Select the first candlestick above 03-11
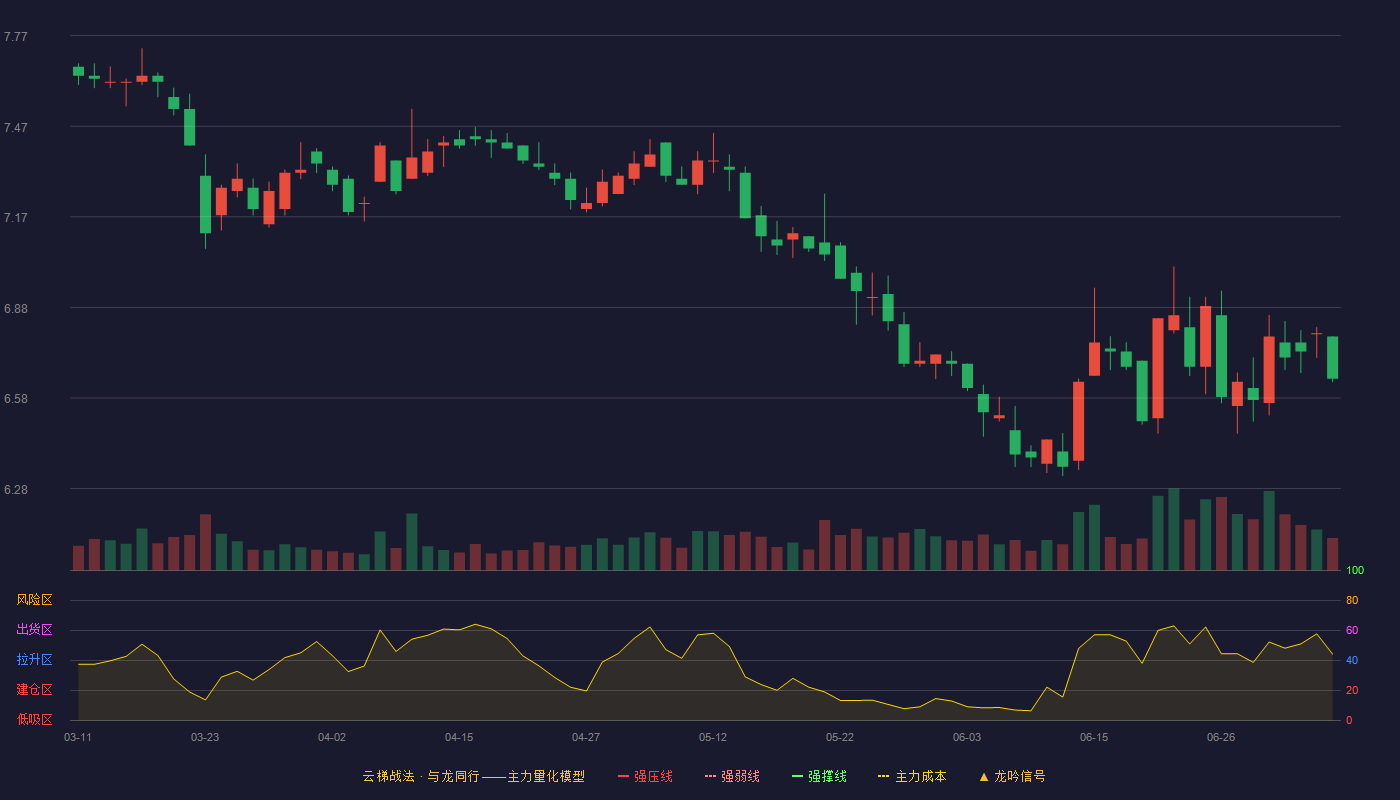Image resolution: width=1400 pixels, height=800 pixels. [x=78, y=72]
